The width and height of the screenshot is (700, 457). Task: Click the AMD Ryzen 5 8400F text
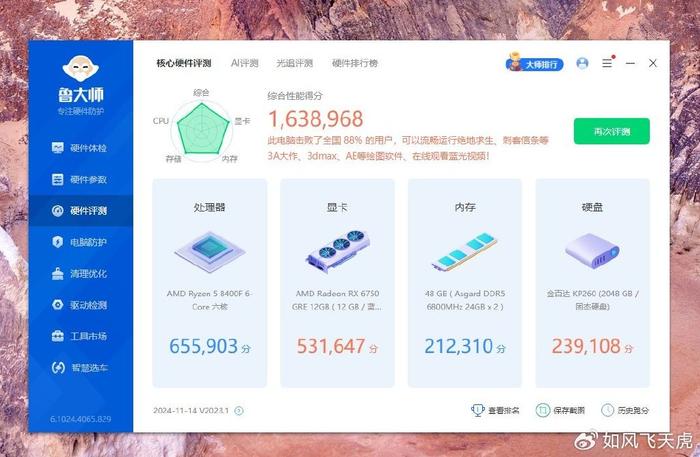click(209, 300)
